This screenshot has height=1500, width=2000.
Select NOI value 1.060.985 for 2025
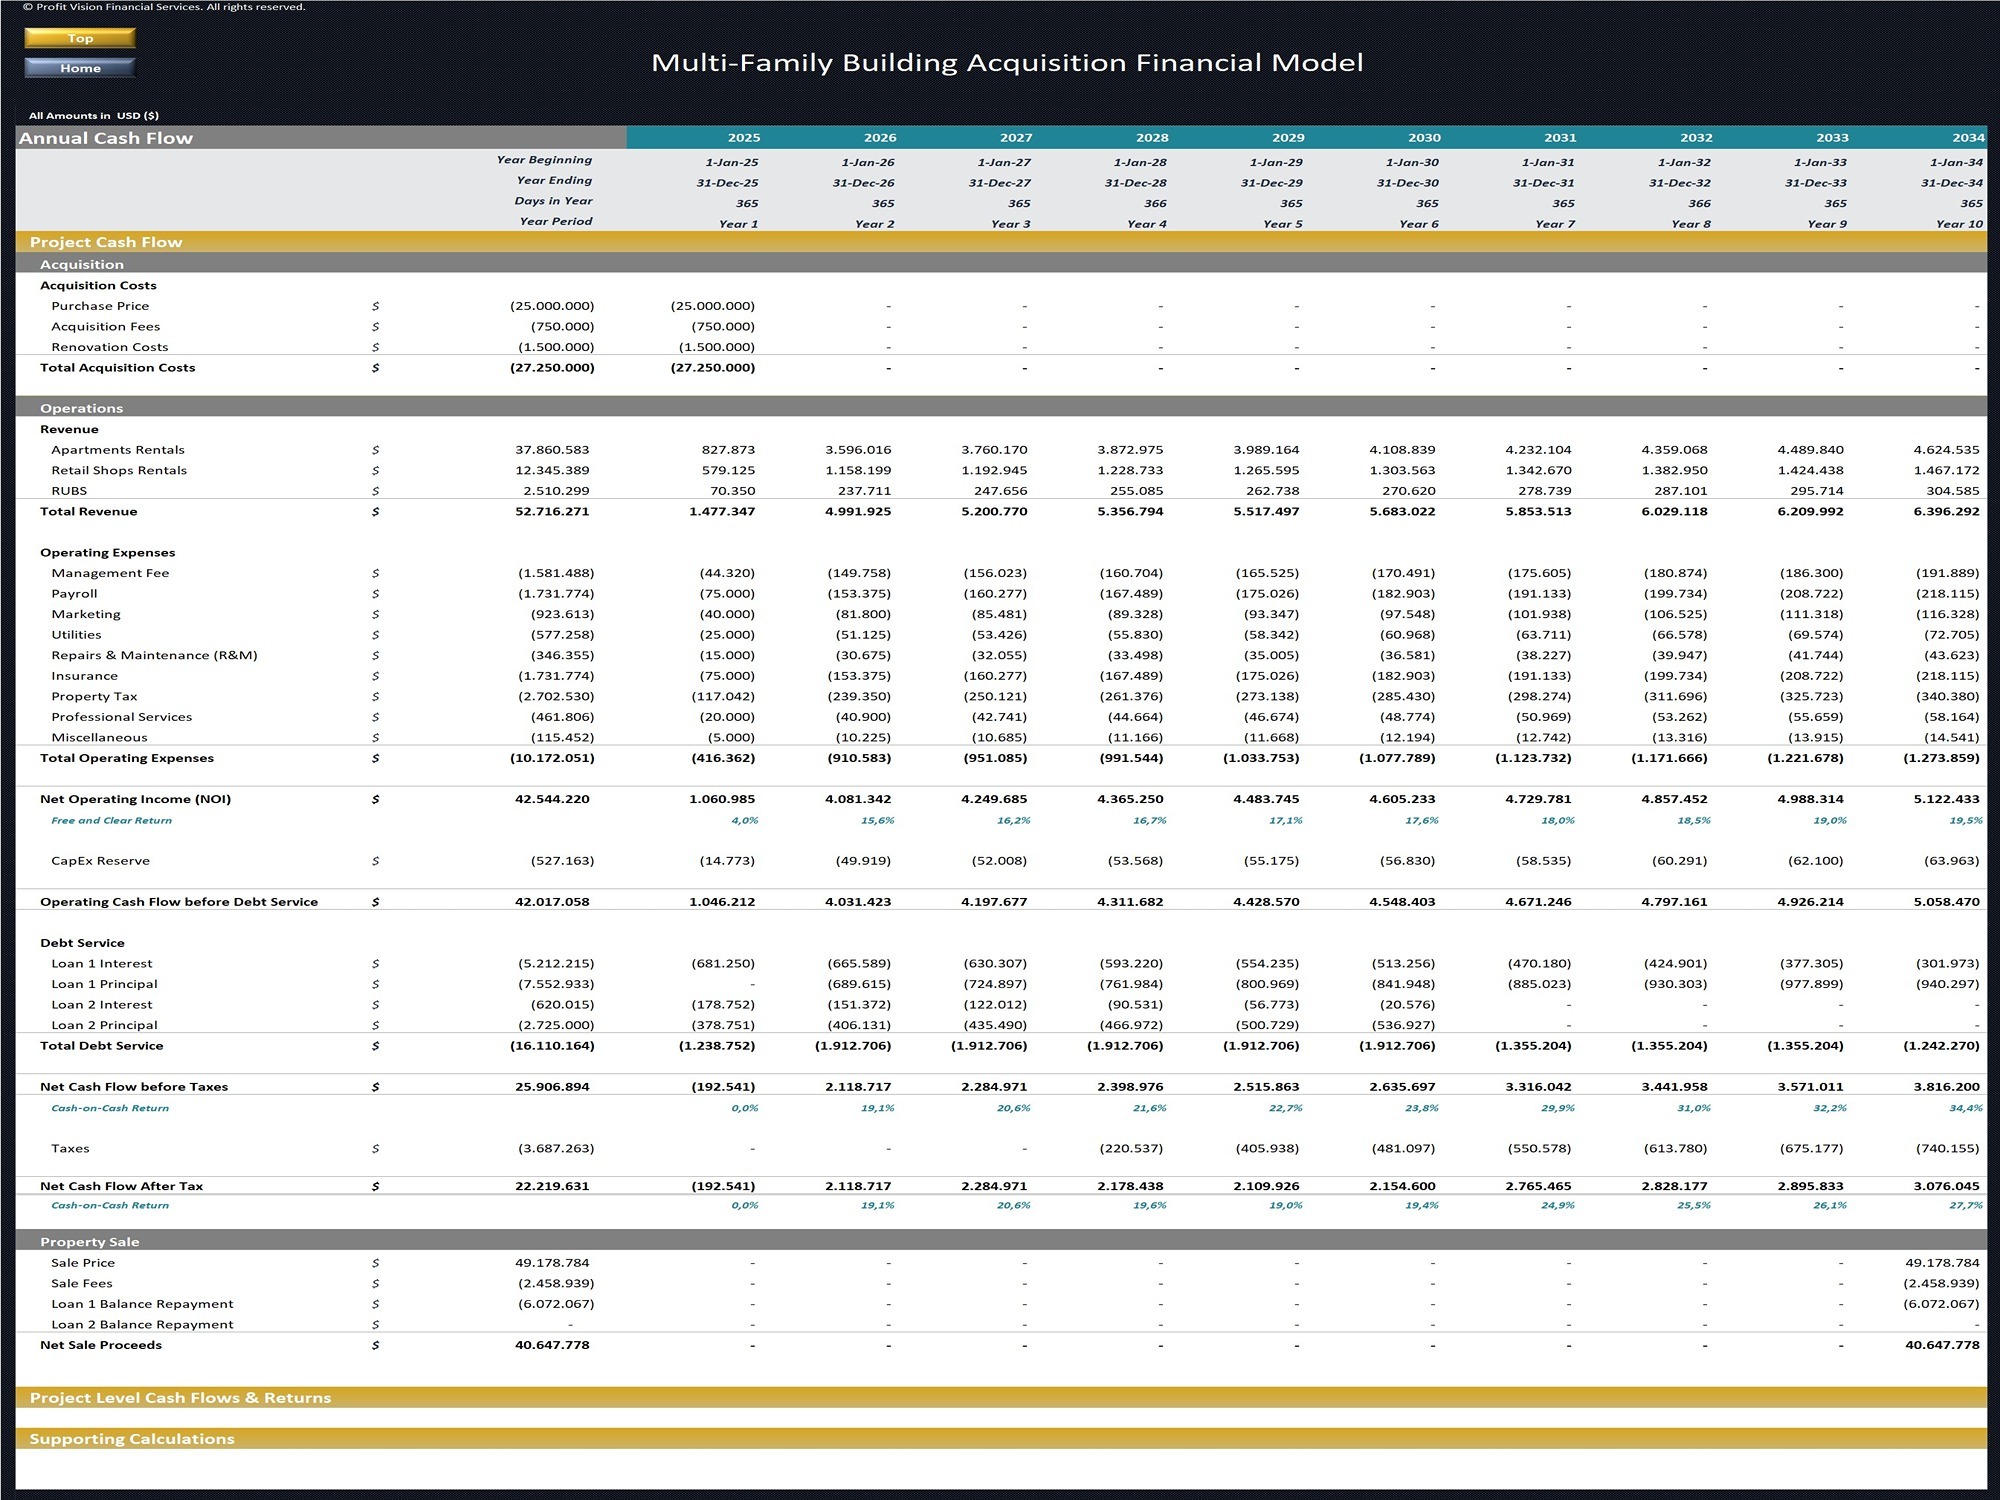click(722, 799)
